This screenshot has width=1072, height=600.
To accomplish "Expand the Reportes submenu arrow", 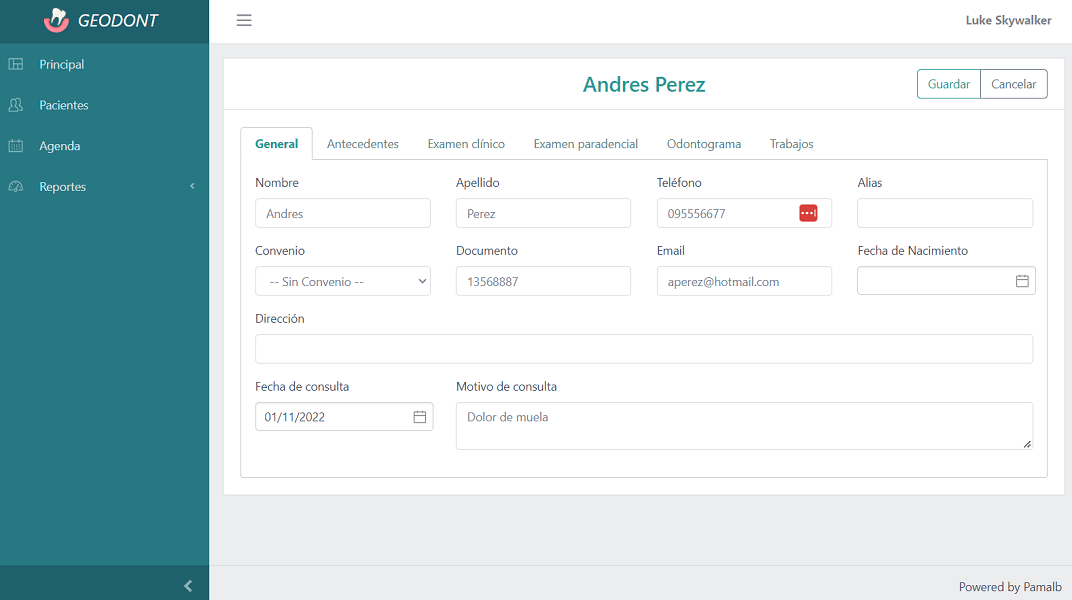I will 192,187.
